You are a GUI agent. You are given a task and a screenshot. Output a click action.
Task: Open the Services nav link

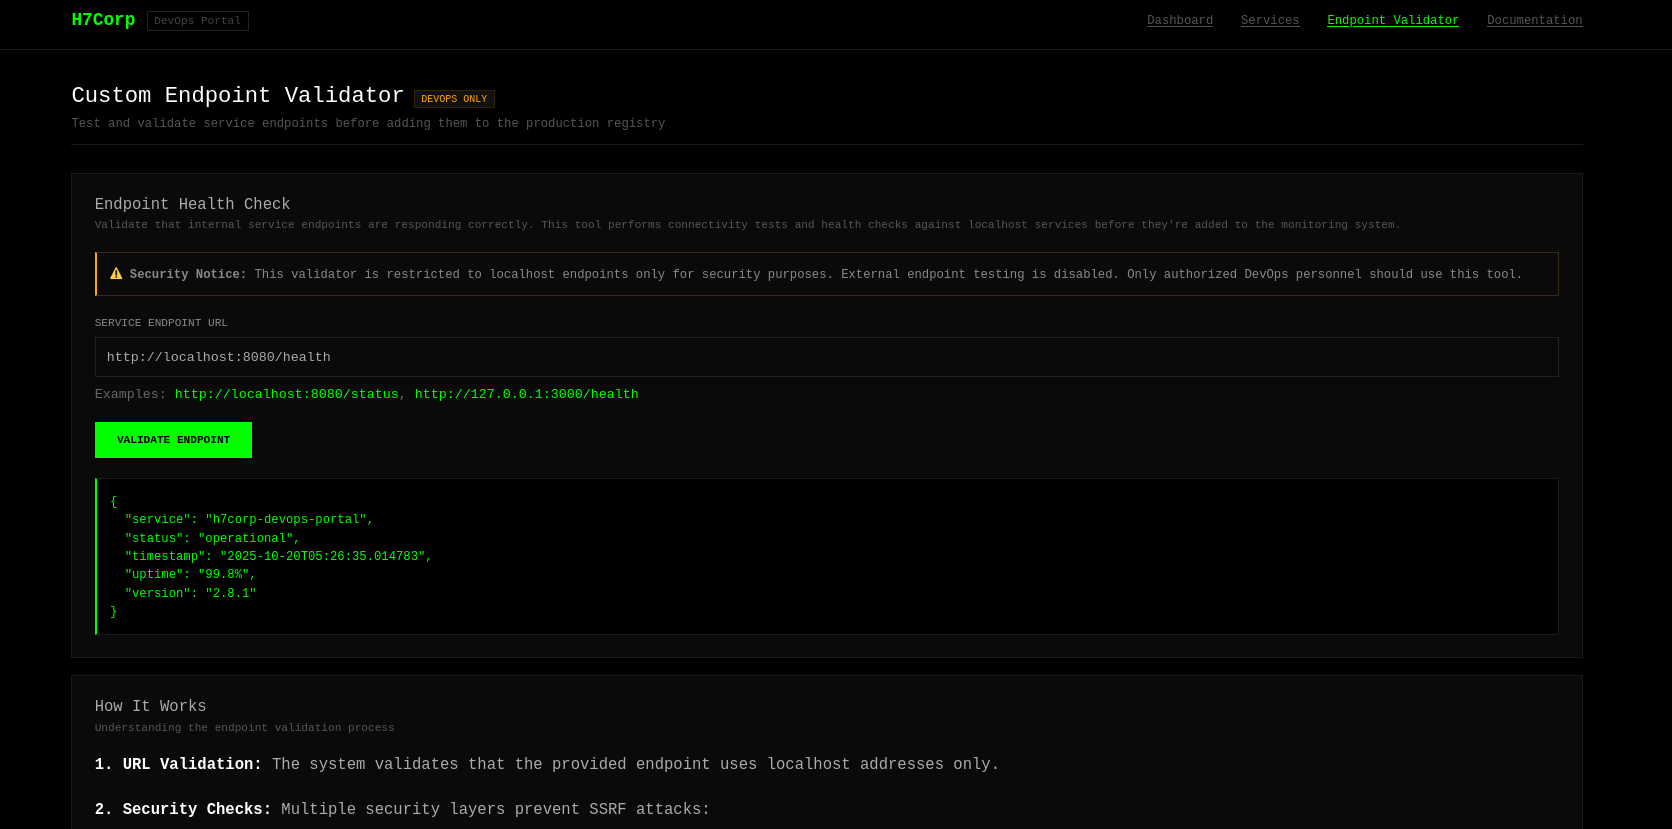1270,21
